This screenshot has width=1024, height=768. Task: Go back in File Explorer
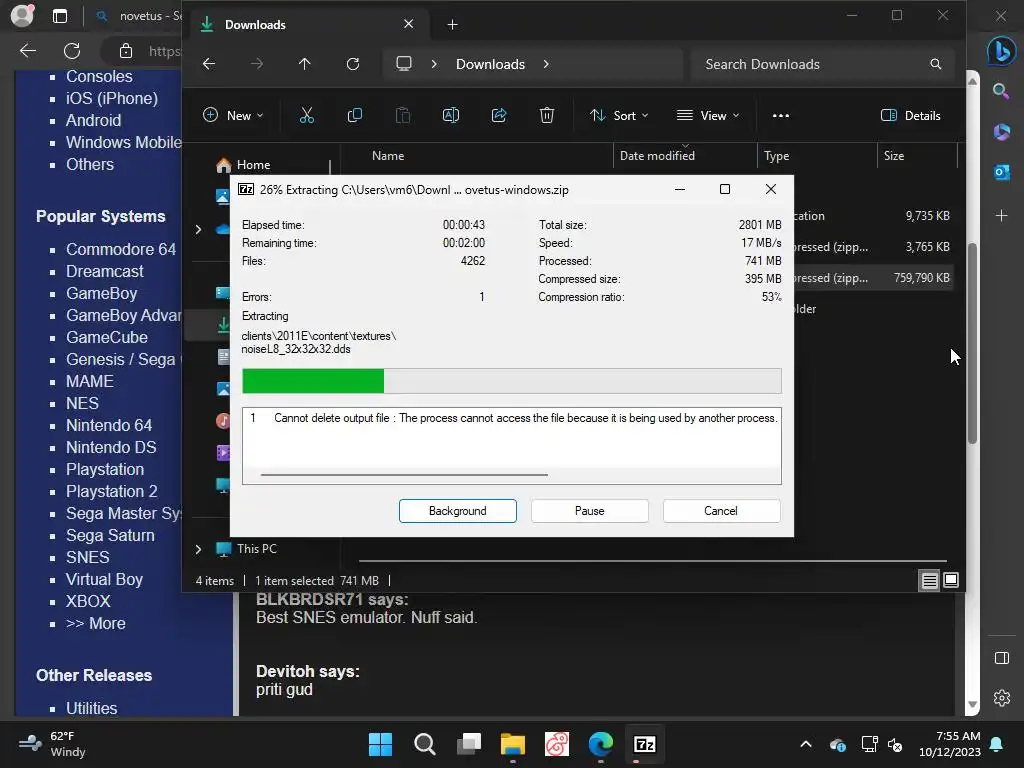[209, 64]
